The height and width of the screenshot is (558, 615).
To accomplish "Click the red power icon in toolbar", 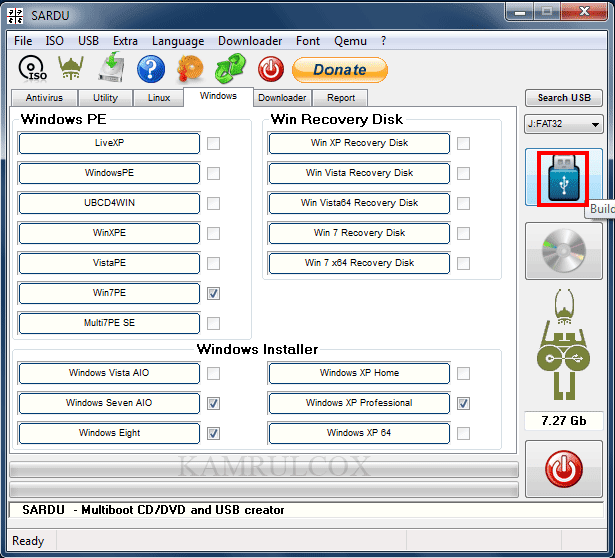I will pos(271,69).
